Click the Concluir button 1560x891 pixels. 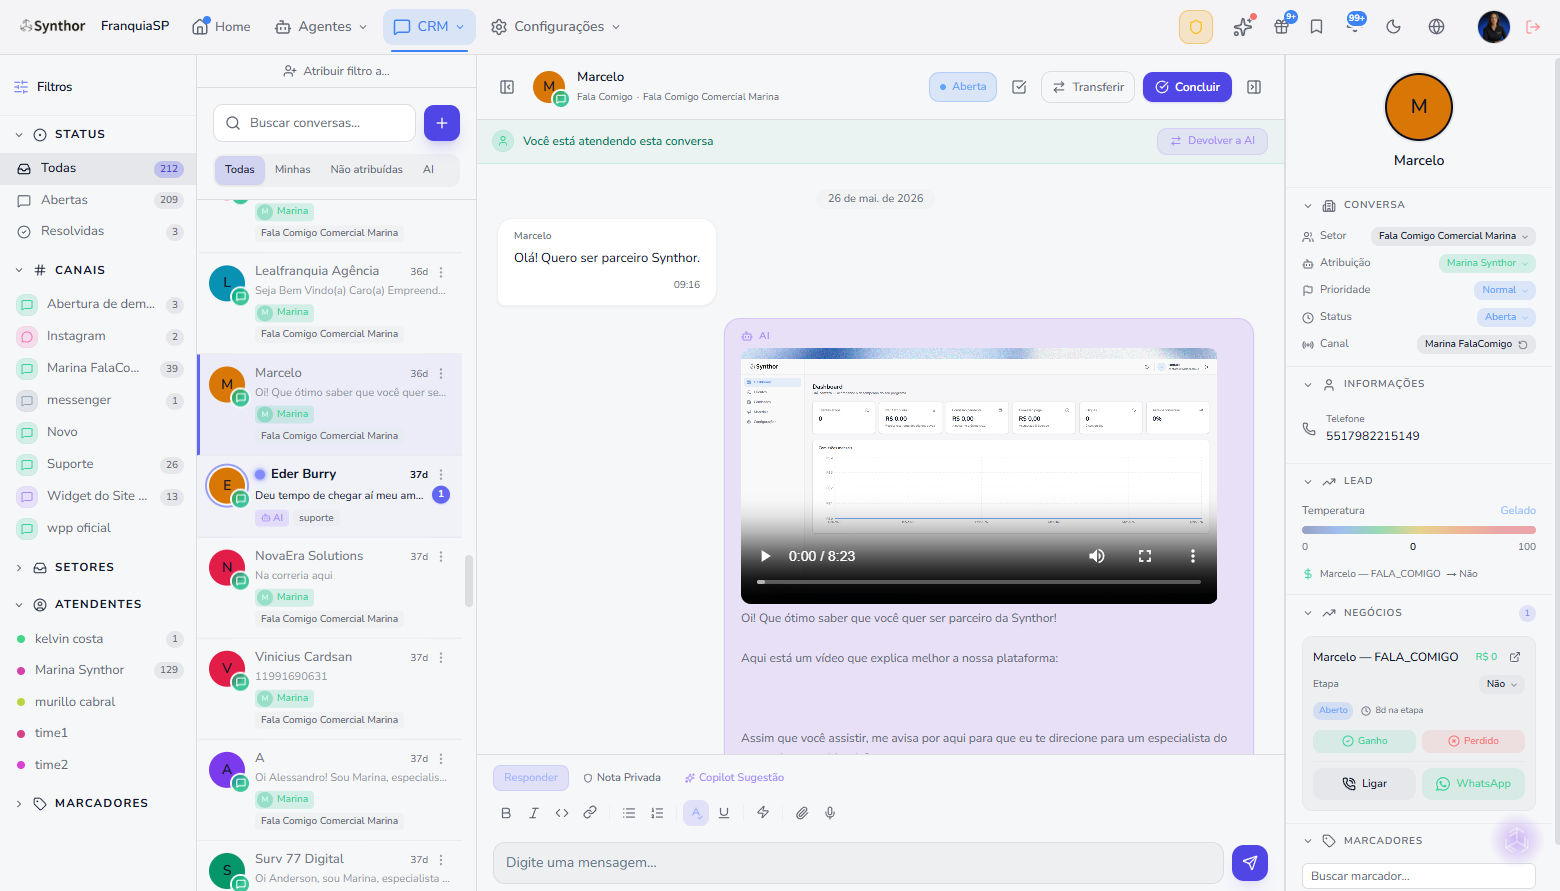tap(1188, 87)
